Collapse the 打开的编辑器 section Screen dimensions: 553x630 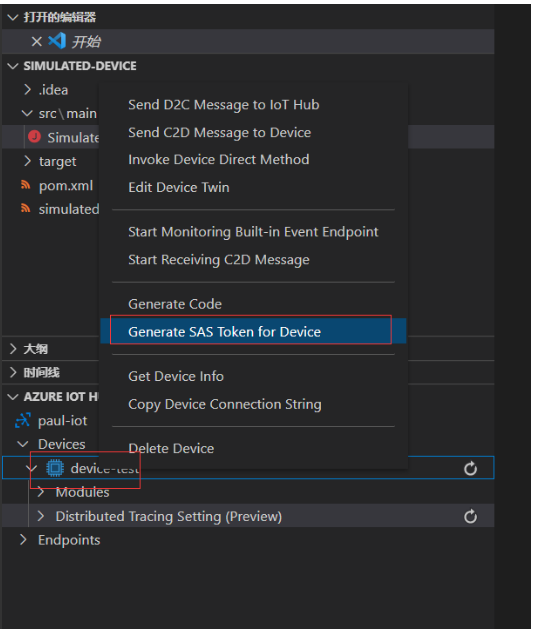tap(13, 17)
